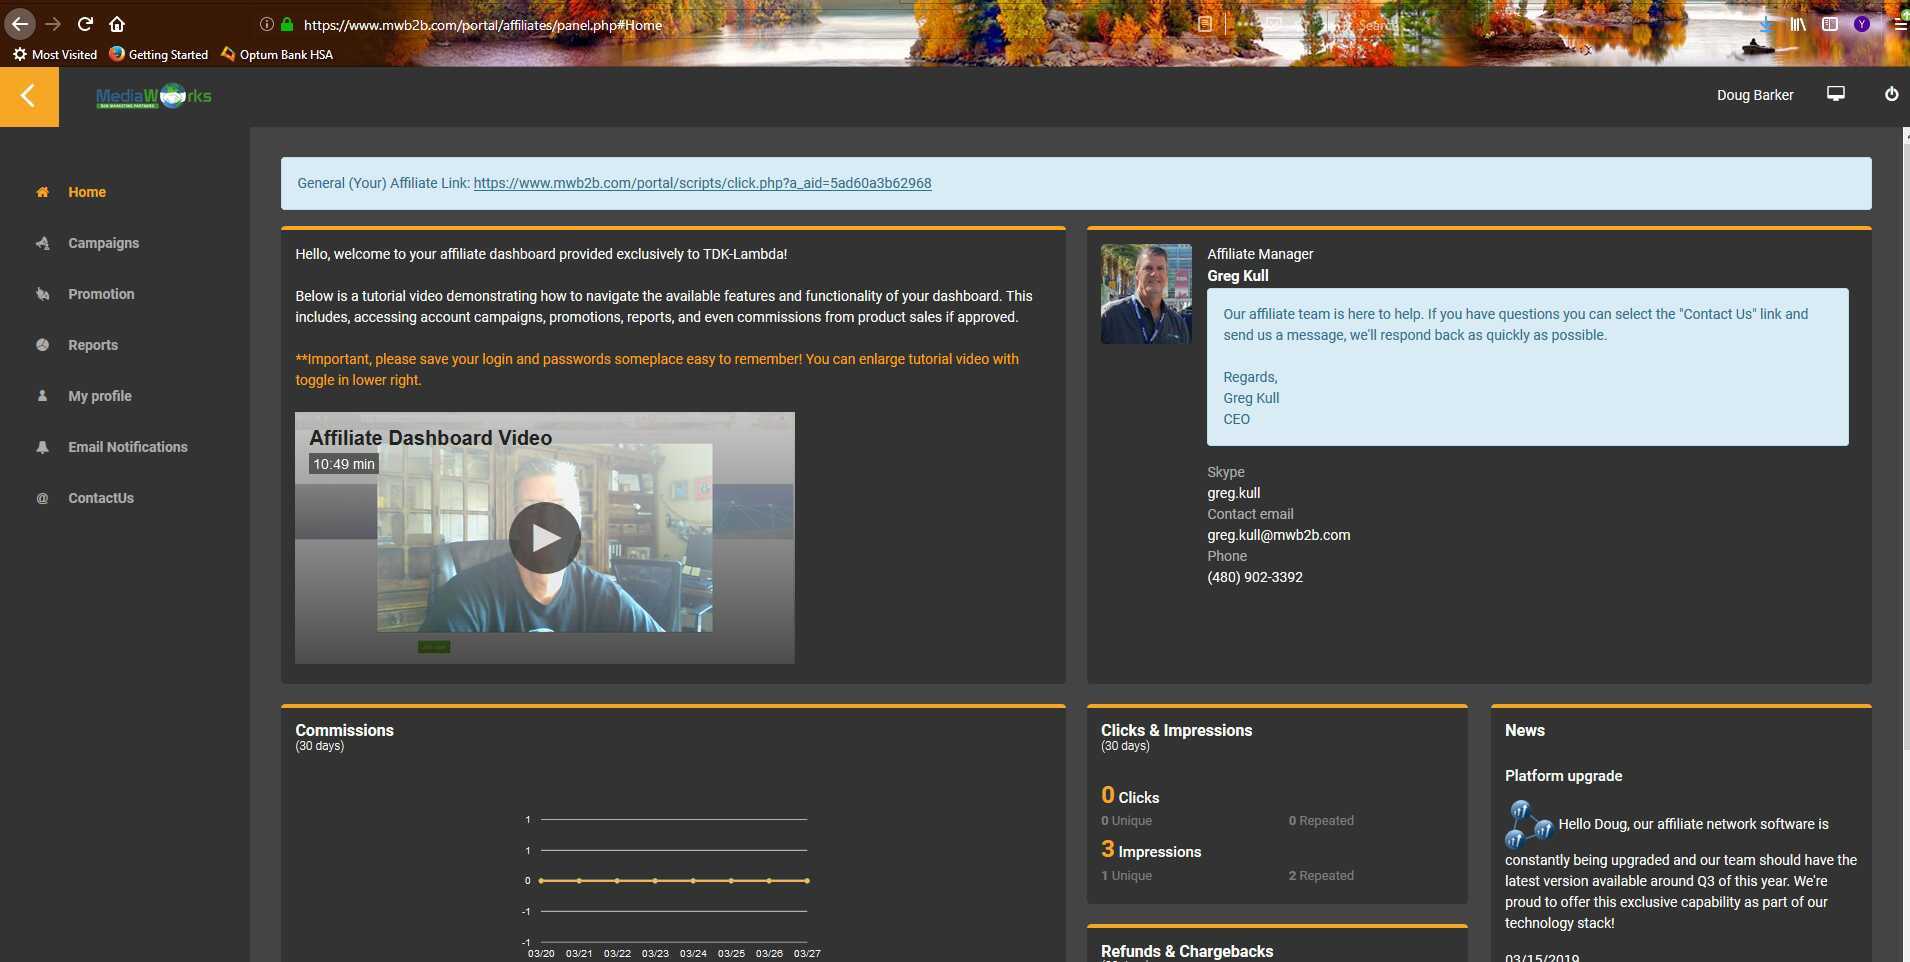1910x962 pixels.
Task: Click the My profile person icon
Action: click(x=42, y=396)
